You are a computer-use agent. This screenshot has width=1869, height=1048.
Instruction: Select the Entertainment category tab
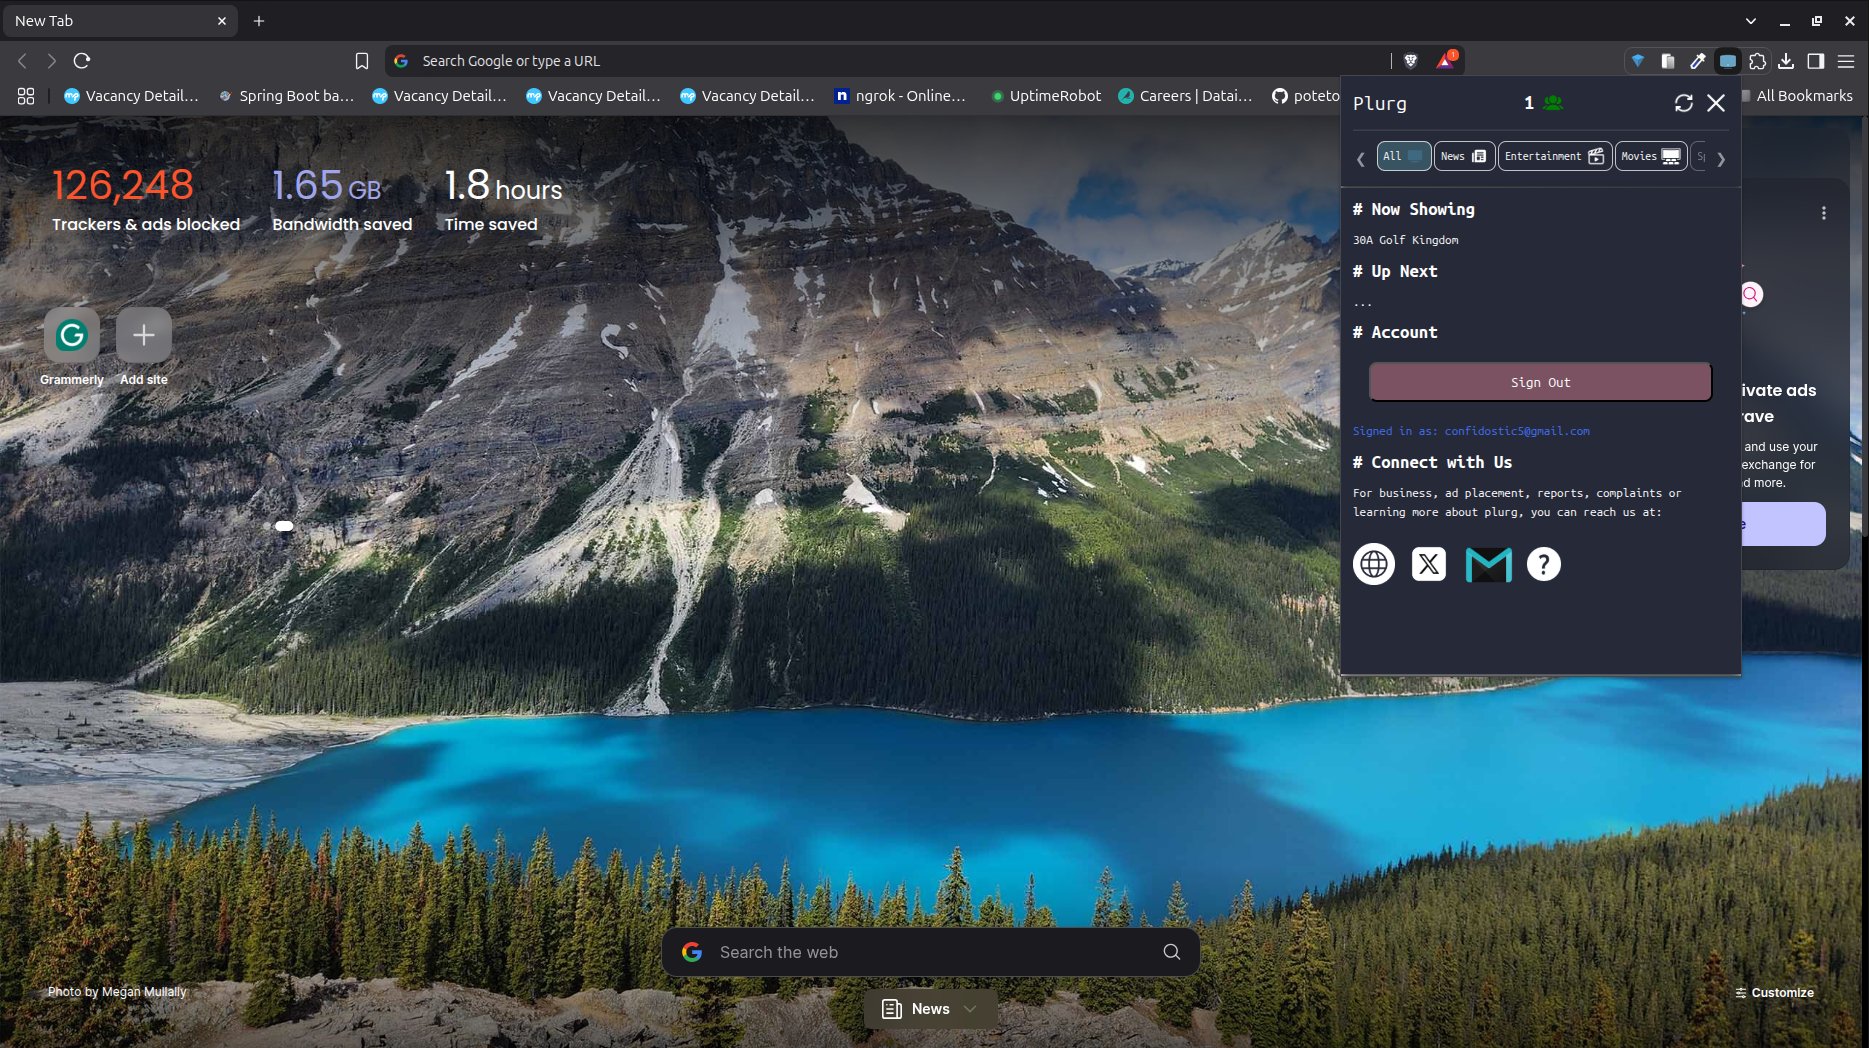pyautogui.click(x=1553, y=156)
